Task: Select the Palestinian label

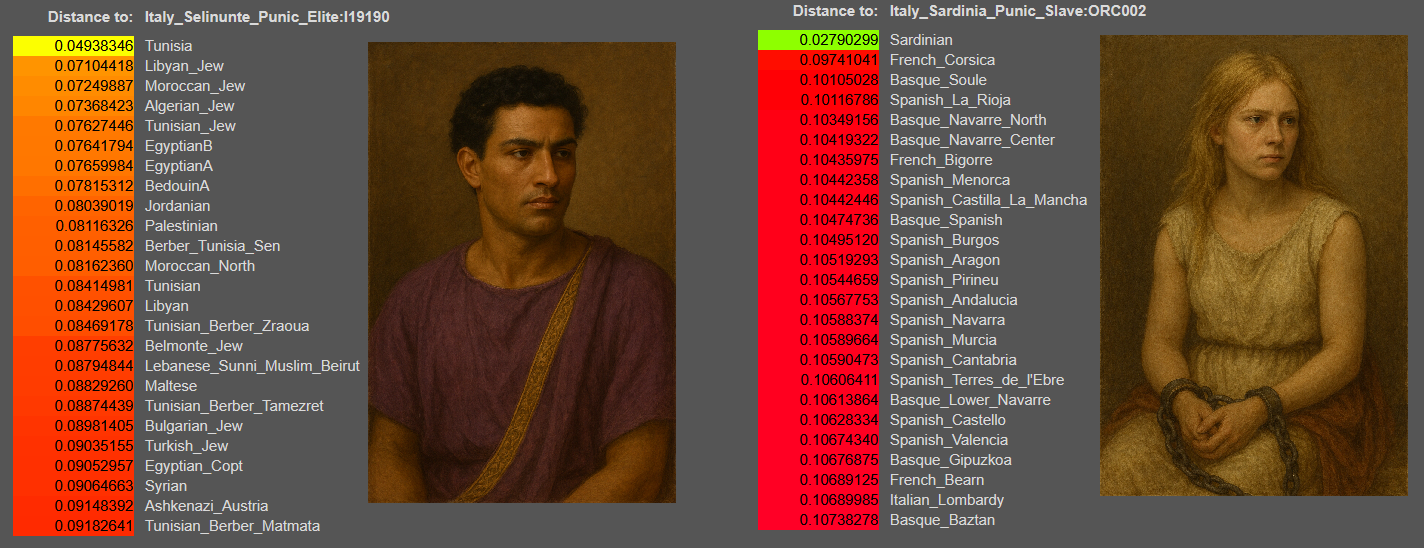Action: tap(181, 226)
